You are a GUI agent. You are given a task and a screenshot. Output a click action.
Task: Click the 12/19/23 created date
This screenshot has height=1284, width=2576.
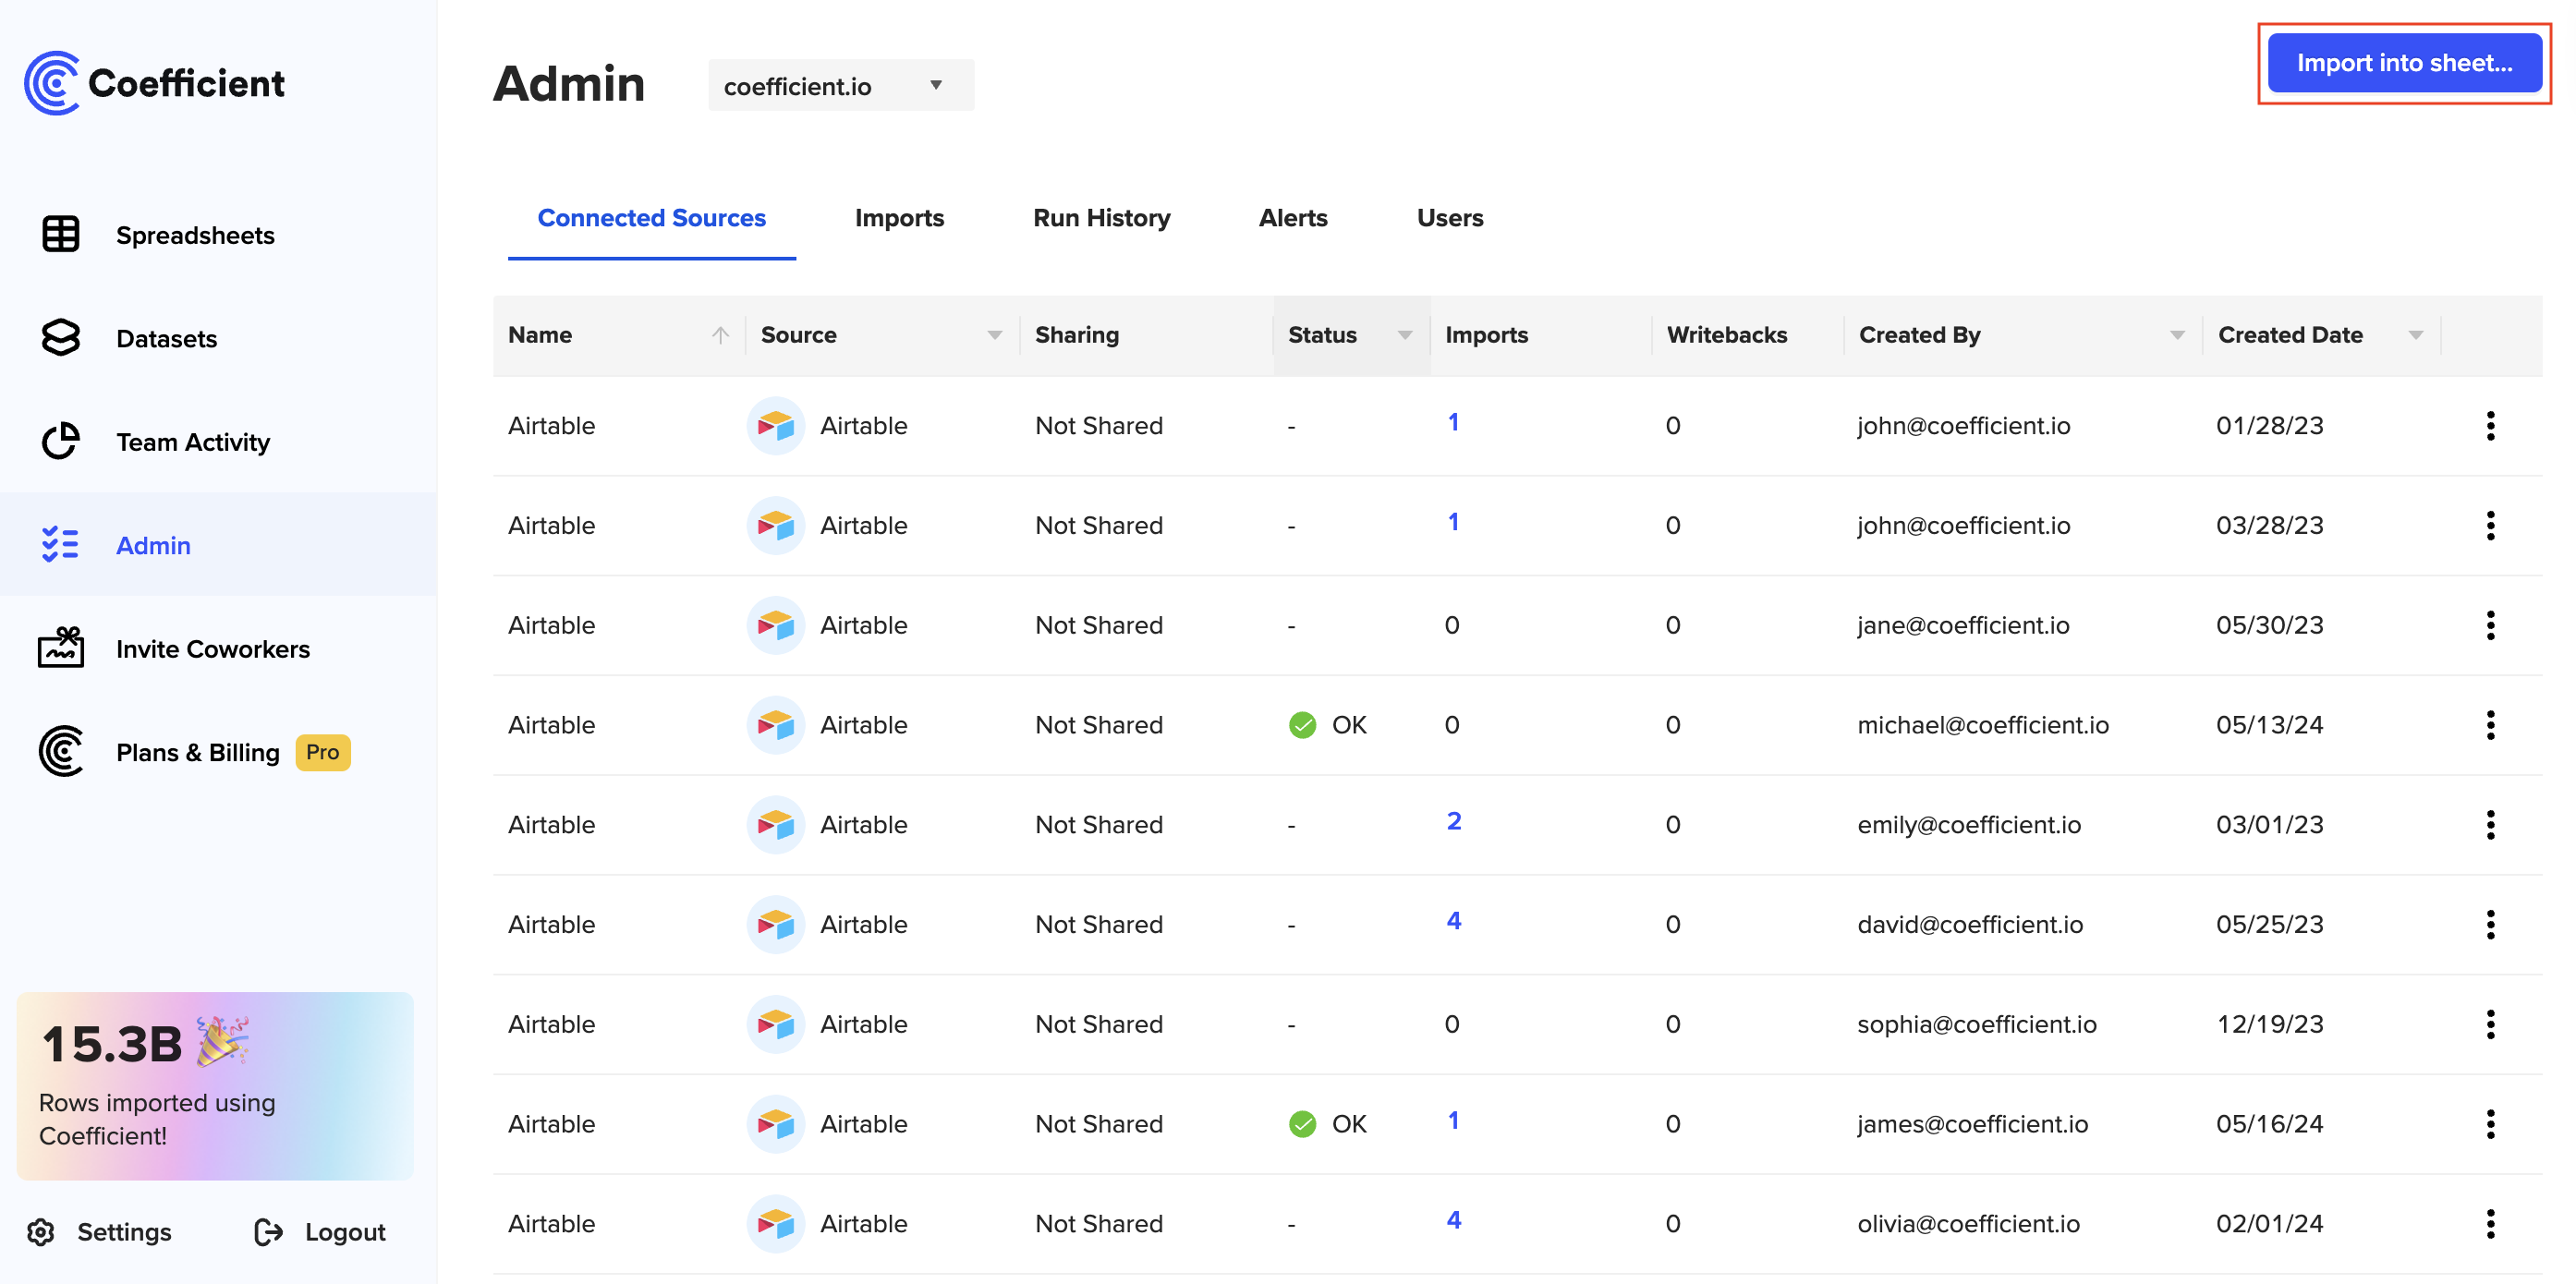coord(2270,1024)
